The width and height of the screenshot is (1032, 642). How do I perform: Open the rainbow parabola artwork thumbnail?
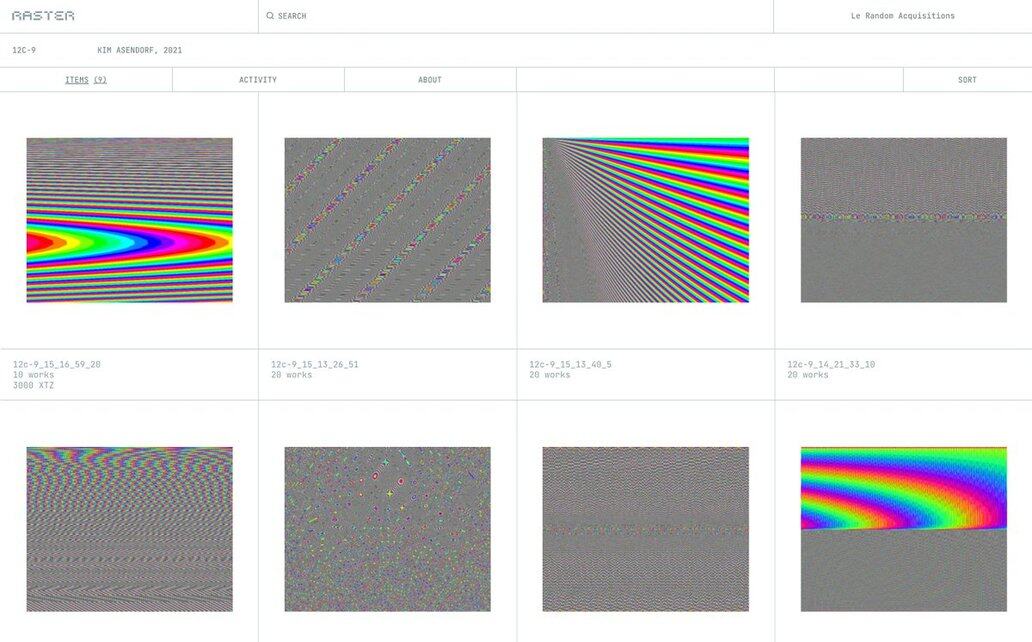point(129,220)
